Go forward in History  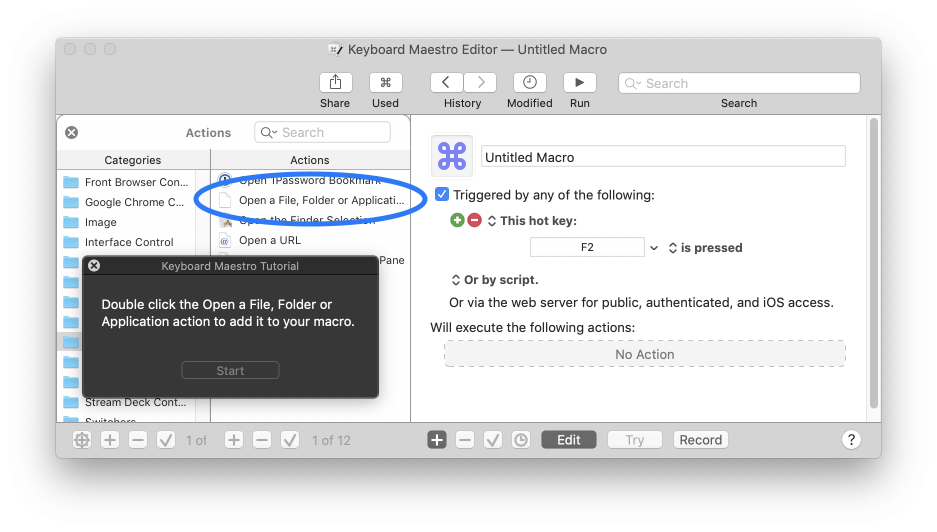[480, 82]
